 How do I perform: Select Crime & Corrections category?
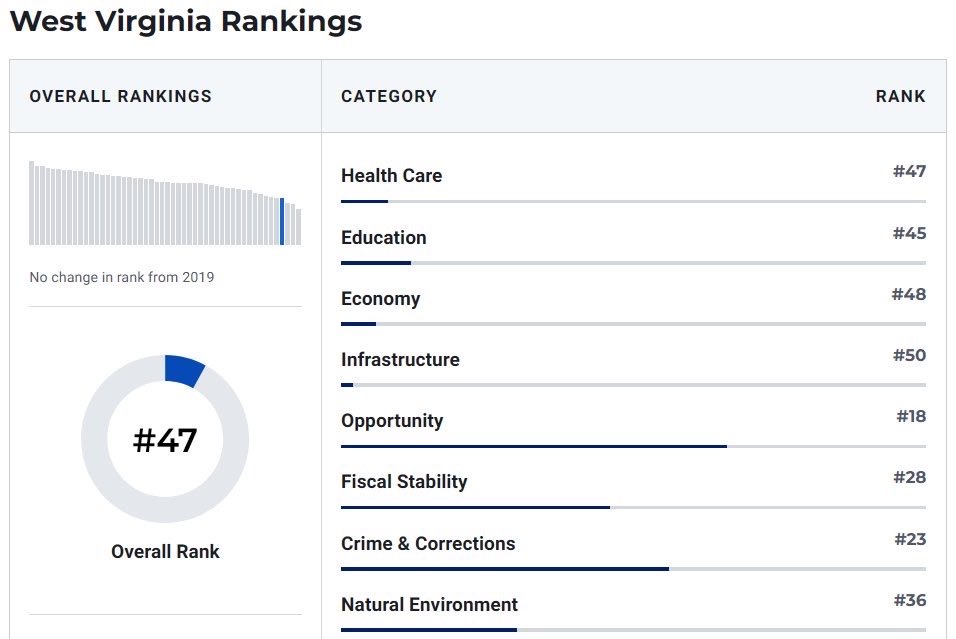point(428,544)
